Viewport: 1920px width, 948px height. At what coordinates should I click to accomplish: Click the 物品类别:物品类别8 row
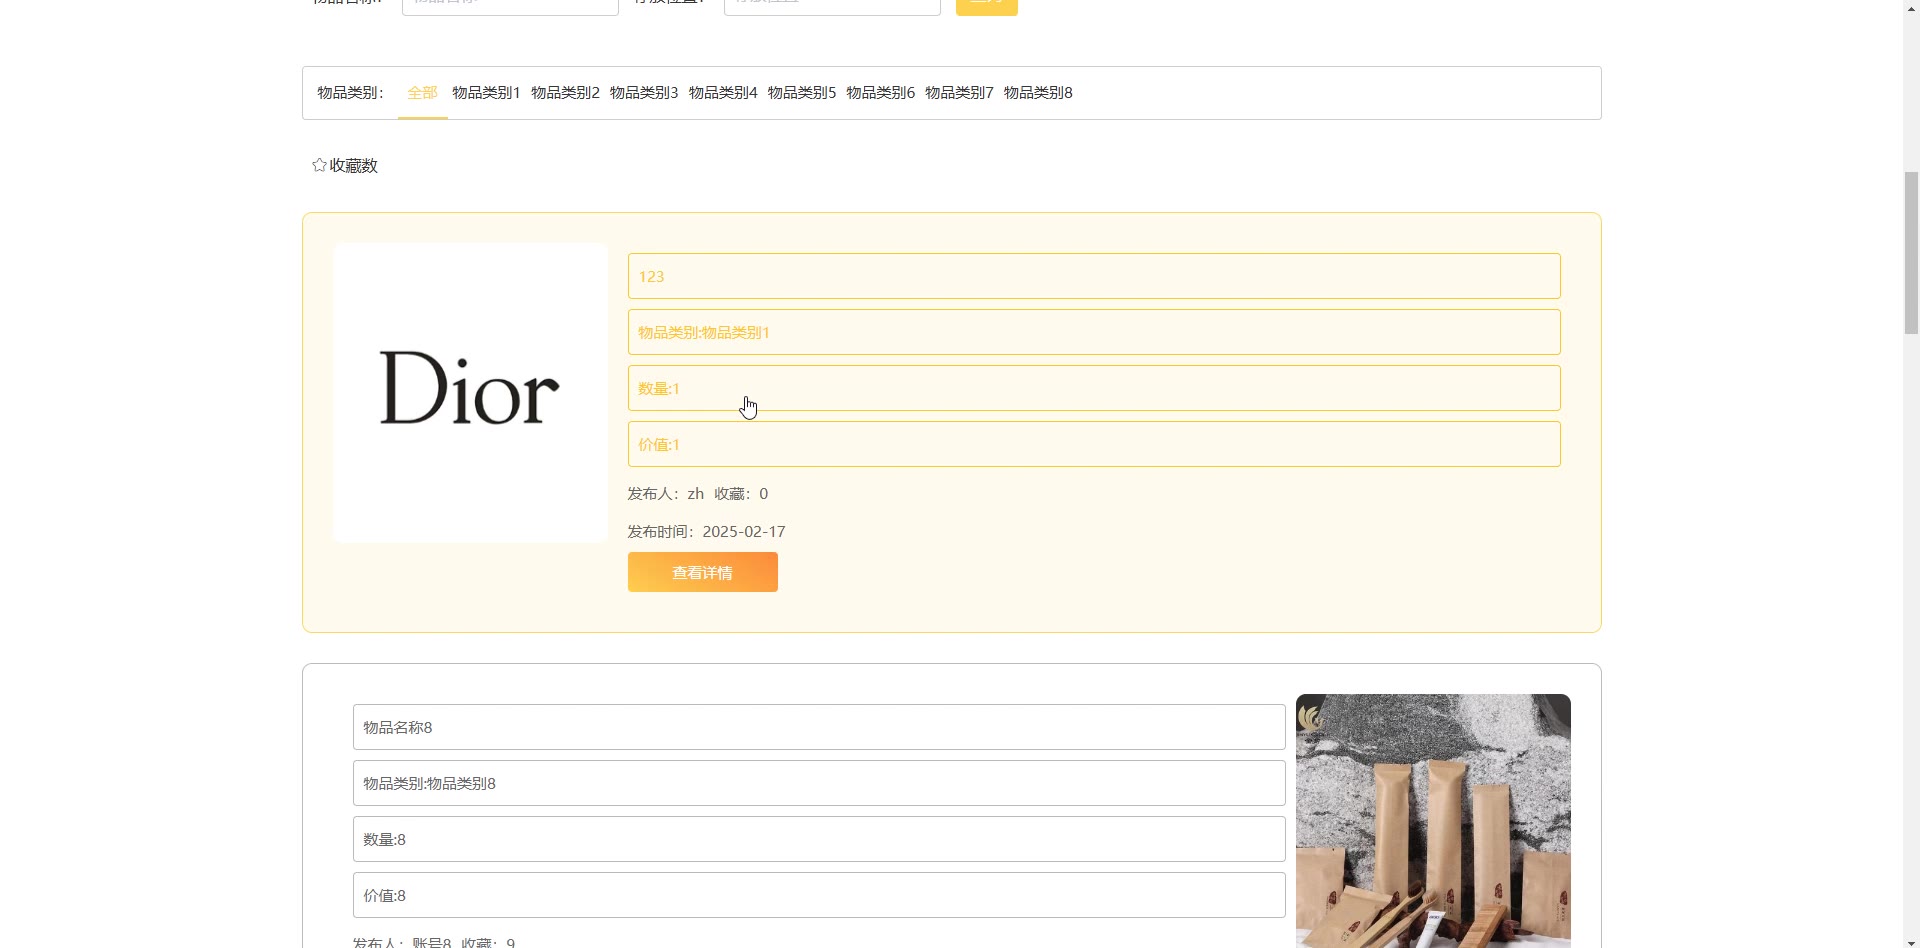pyautogui.click(x=819, y=783)
